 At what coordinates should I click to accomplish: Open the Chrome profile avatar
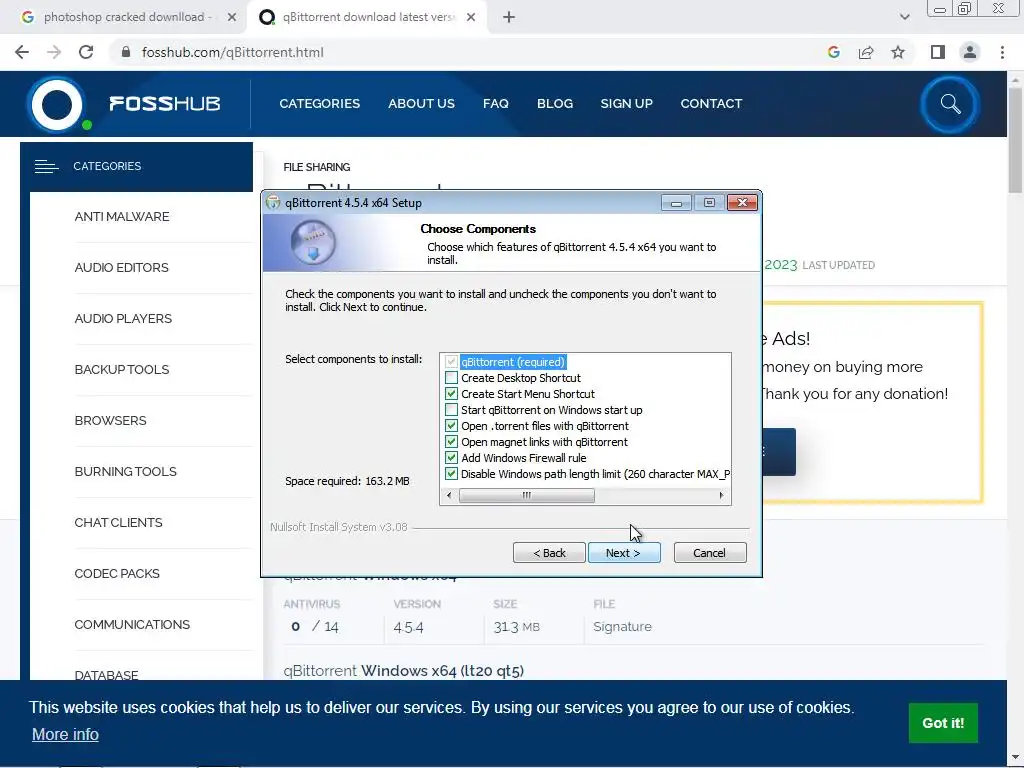tap(970, 52)
